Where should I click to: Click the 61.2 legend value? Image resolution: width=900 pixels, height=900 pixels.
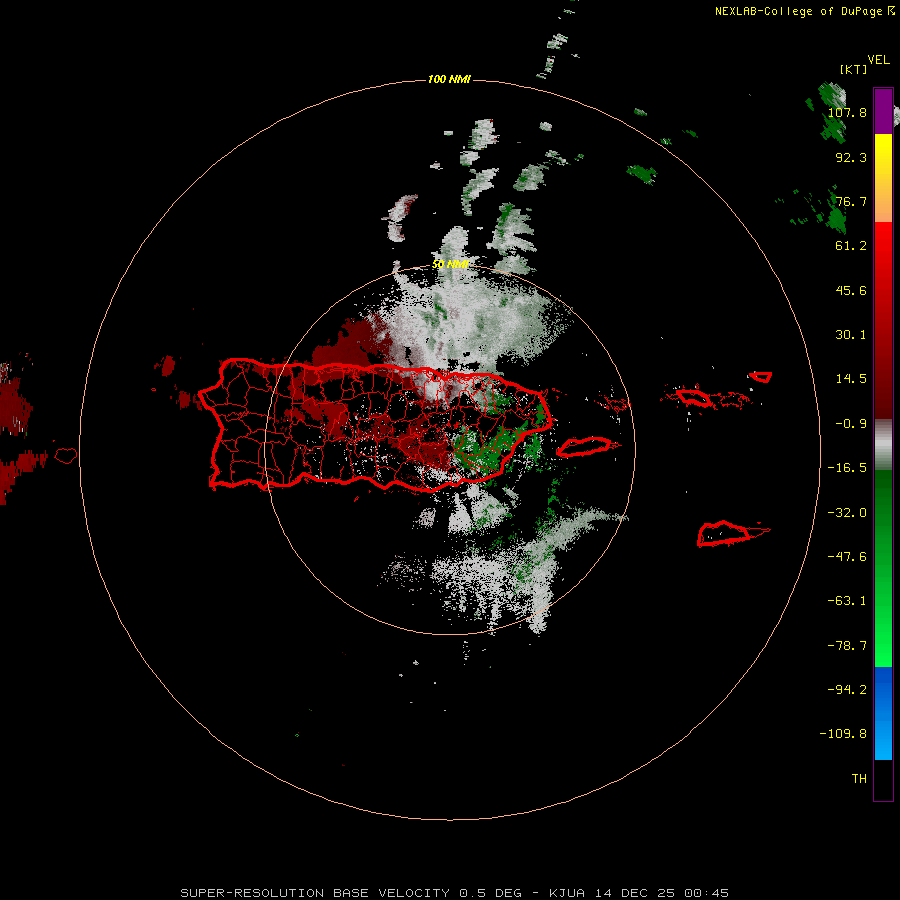851,246
